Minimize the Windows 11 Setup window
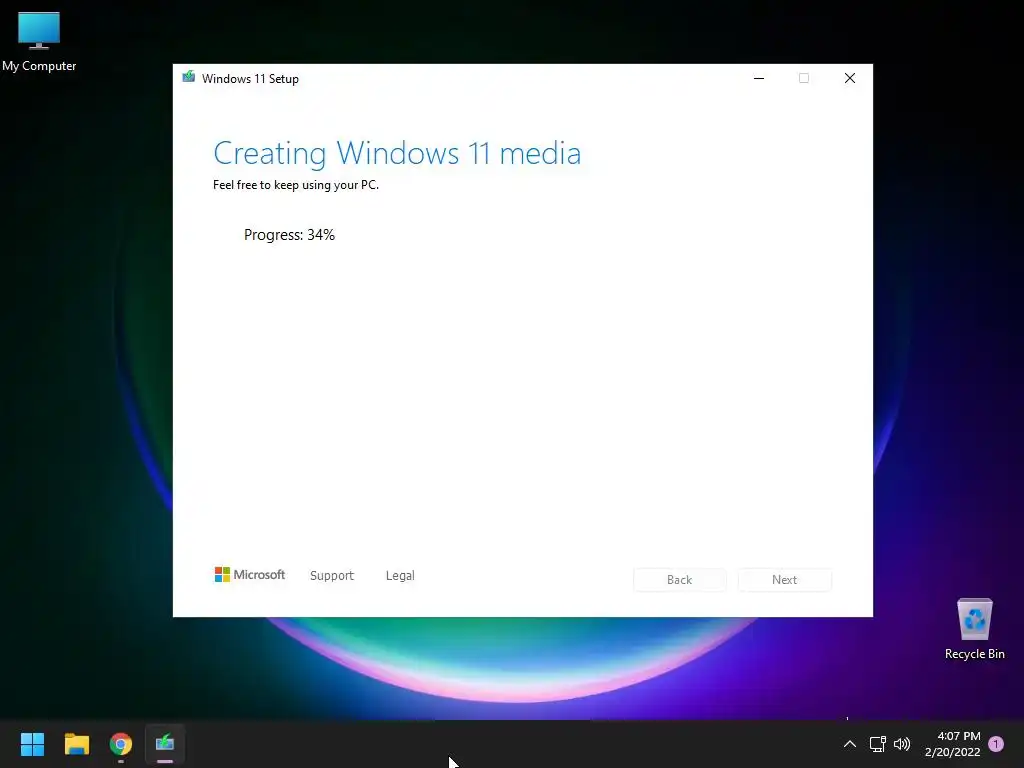The height and width of the screenshot is (768, 1024). 759,78
